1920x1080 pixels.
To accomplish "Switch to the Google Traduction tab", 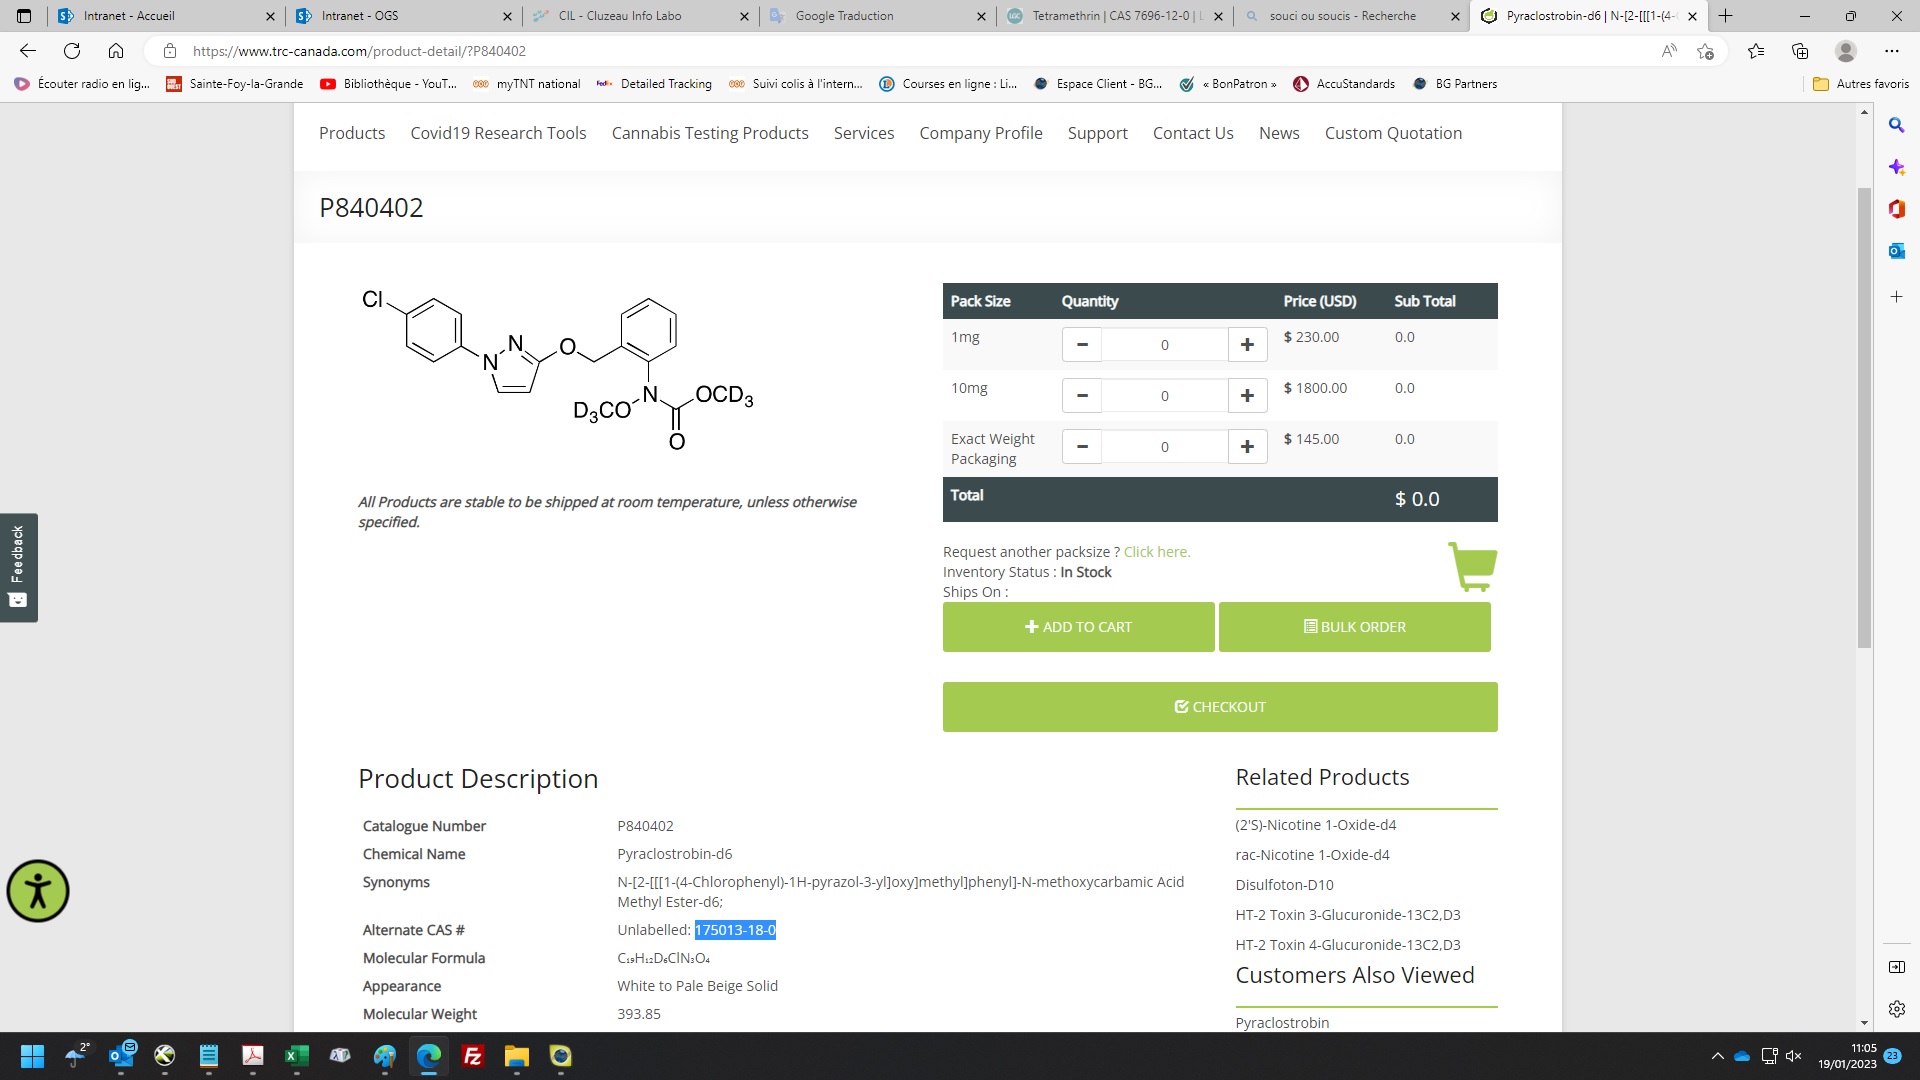I will pos(844,16).
